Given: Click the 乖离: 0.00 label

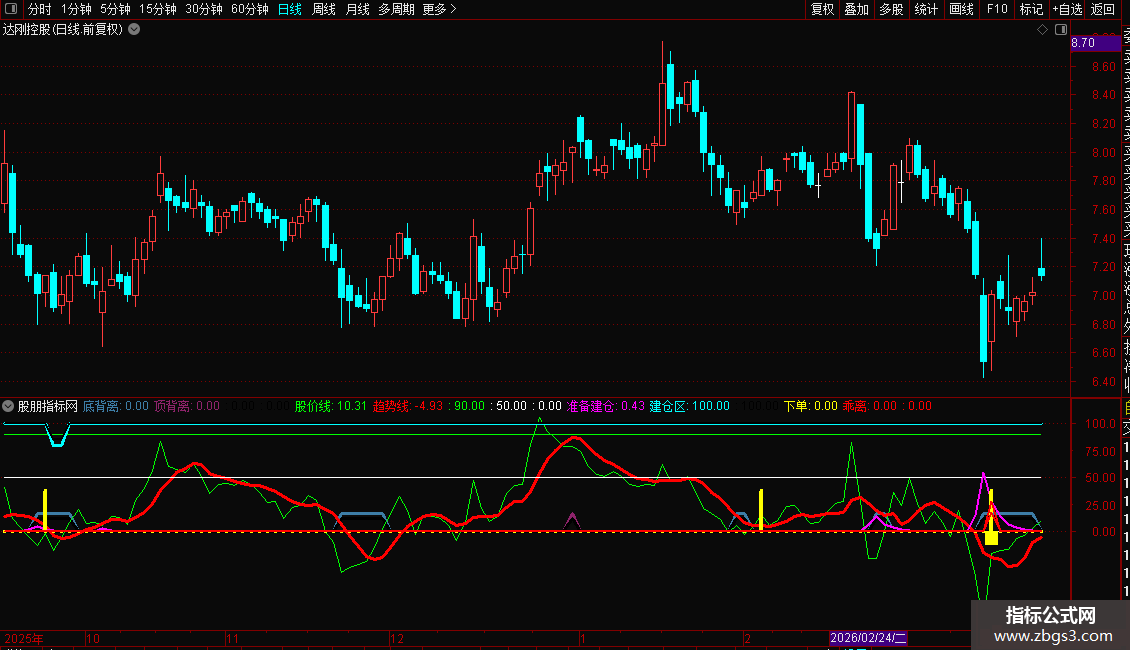Looking at the screenshot, I should 869,406.
